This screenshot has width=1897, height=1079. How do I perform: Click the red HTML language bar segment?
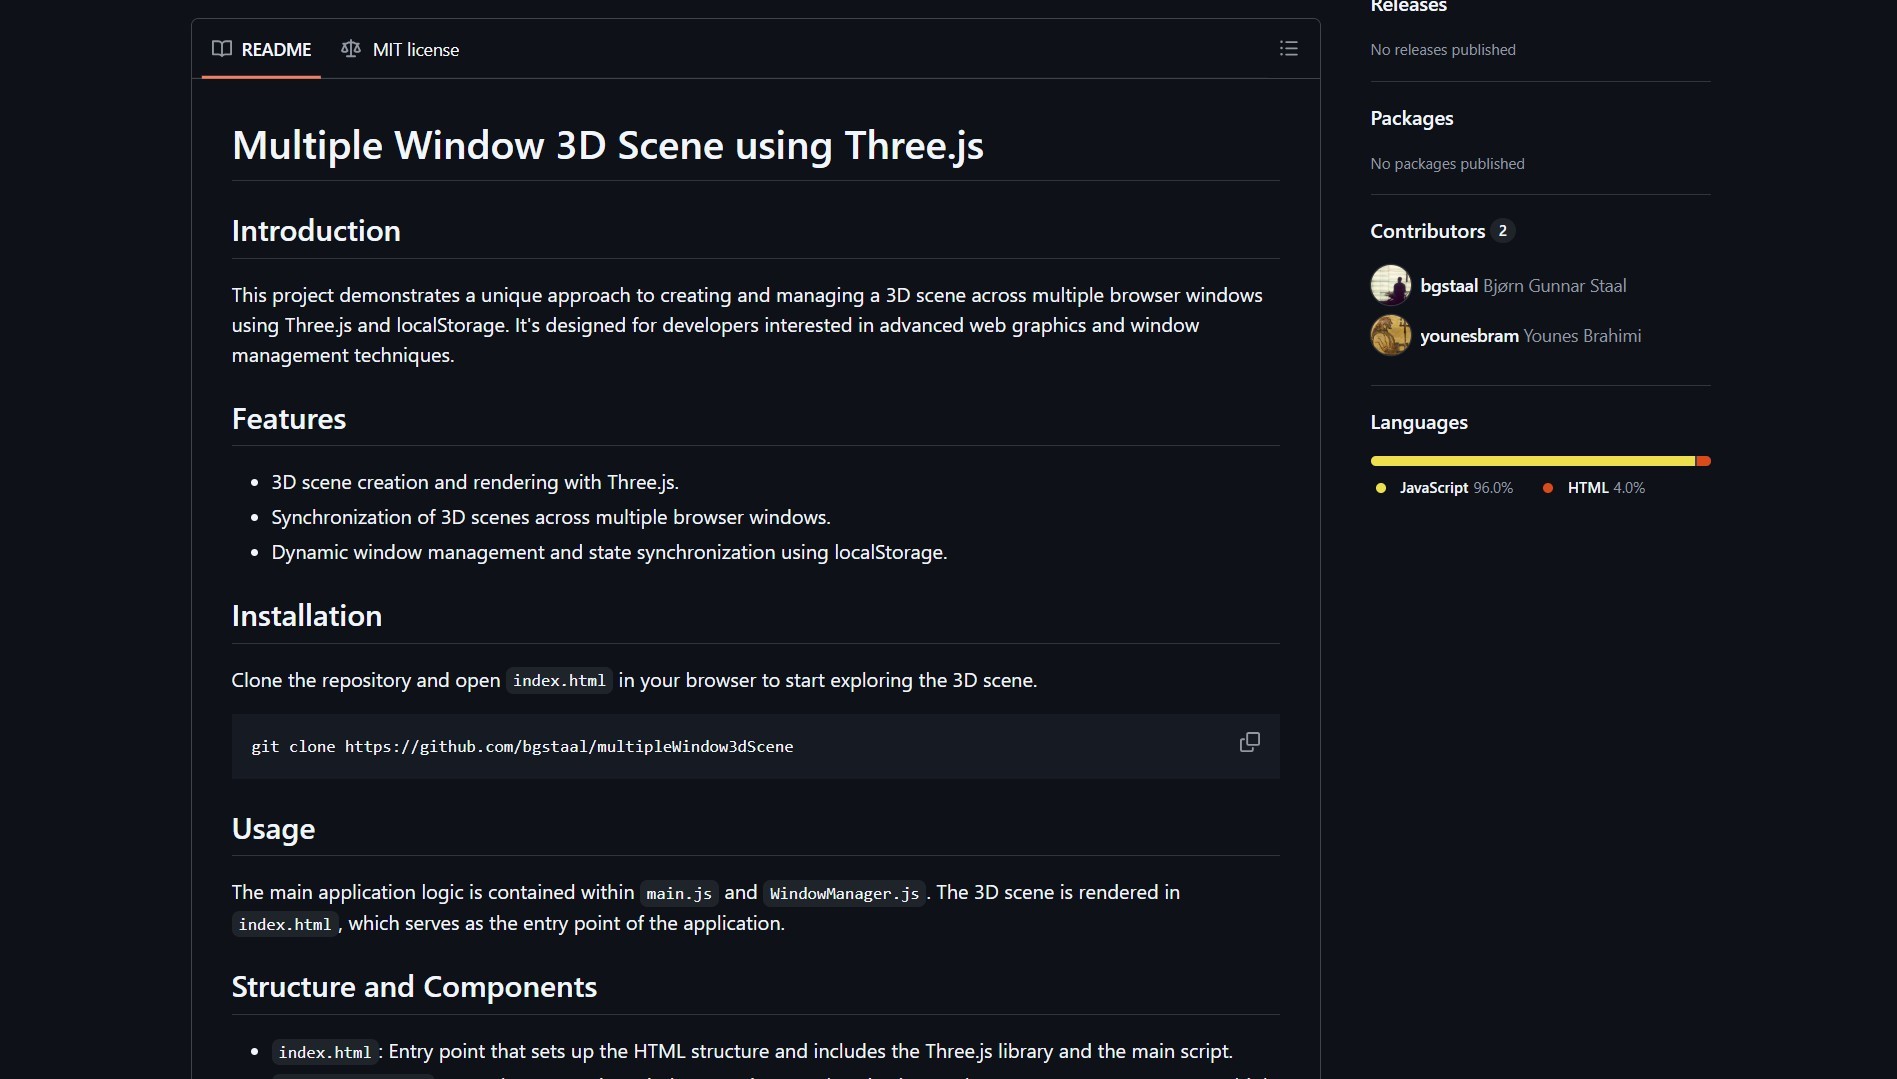point(1703,461)
